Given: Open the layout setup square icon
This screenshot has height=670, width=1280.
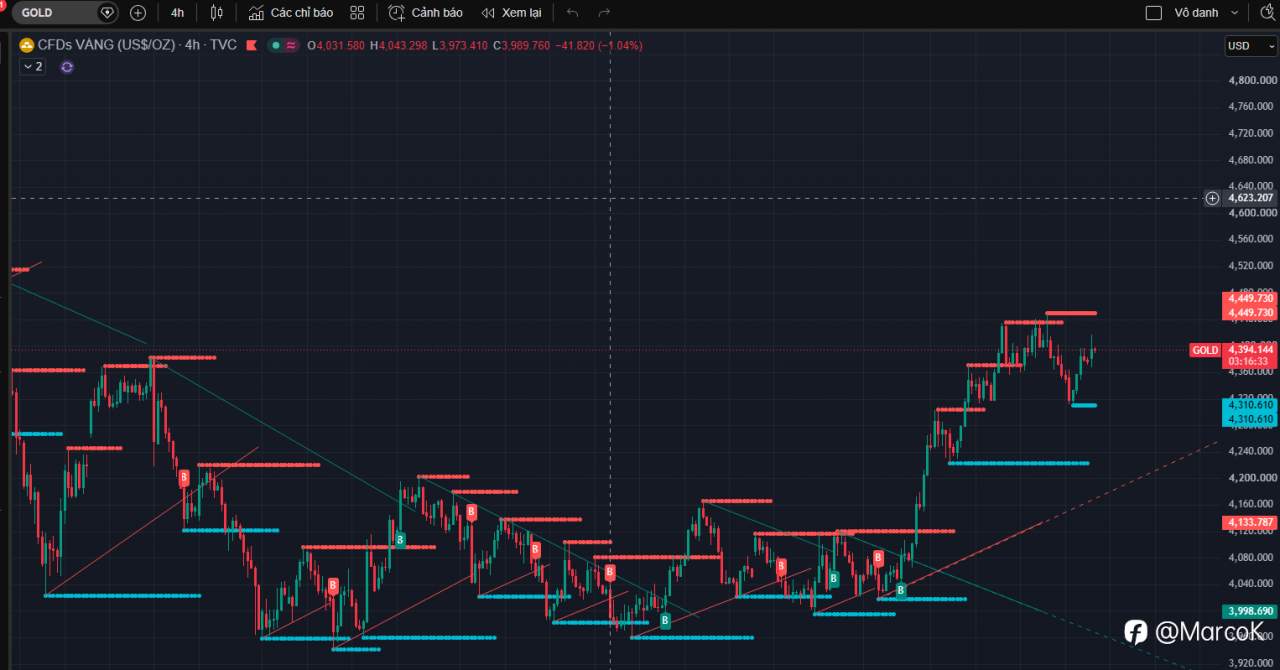Looking at the screenshot, I should 1153,13.
